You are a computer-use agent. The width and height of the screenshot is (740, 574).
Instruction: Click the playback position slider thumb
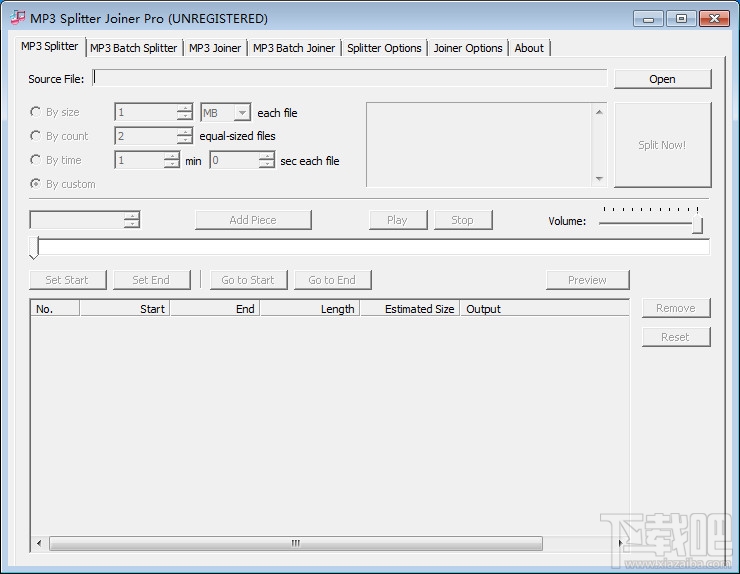point(34,248)
